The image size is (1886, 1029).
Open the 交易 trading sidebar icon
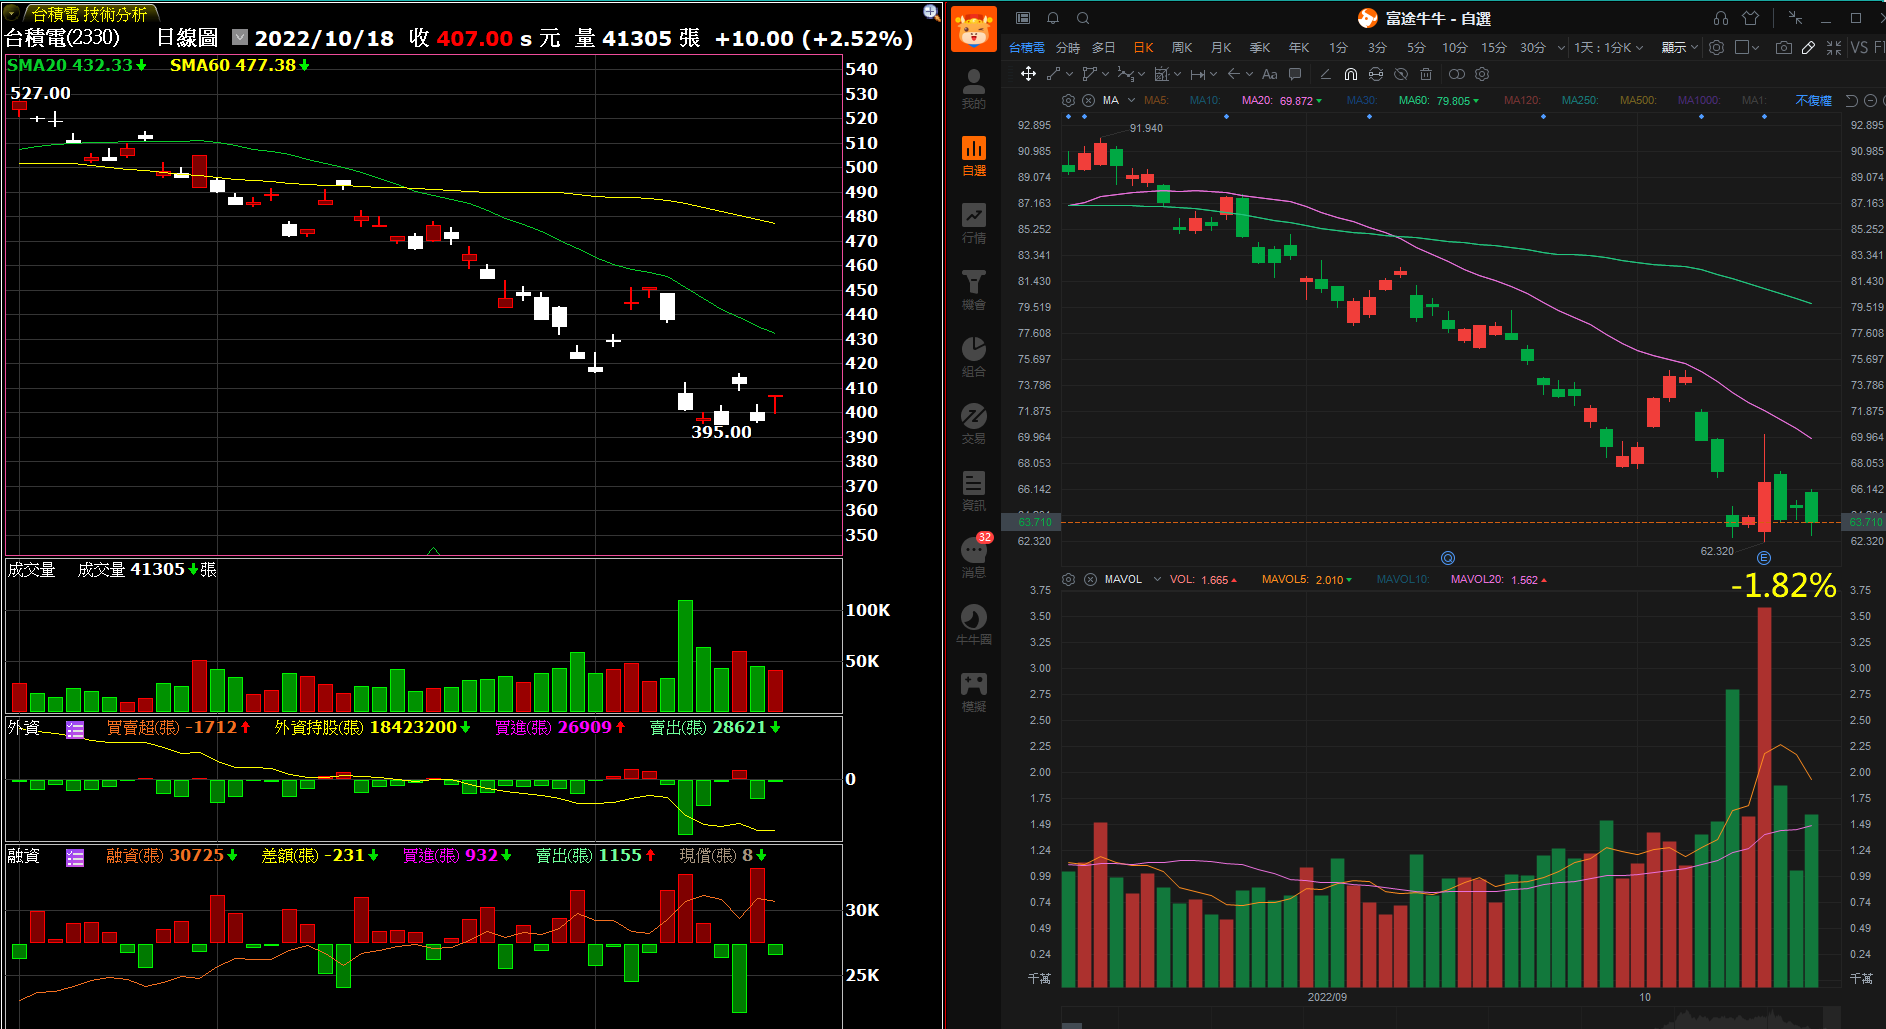point(973,424)
